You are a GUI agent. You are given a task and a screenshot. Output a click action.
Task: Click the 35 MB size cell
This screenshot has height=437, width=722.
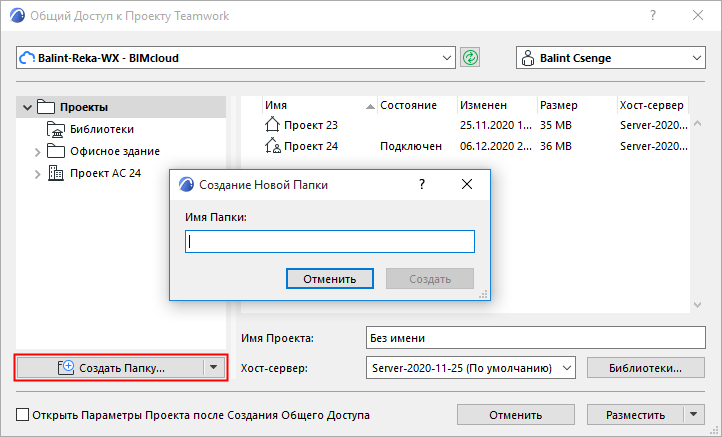coord(556,125)
